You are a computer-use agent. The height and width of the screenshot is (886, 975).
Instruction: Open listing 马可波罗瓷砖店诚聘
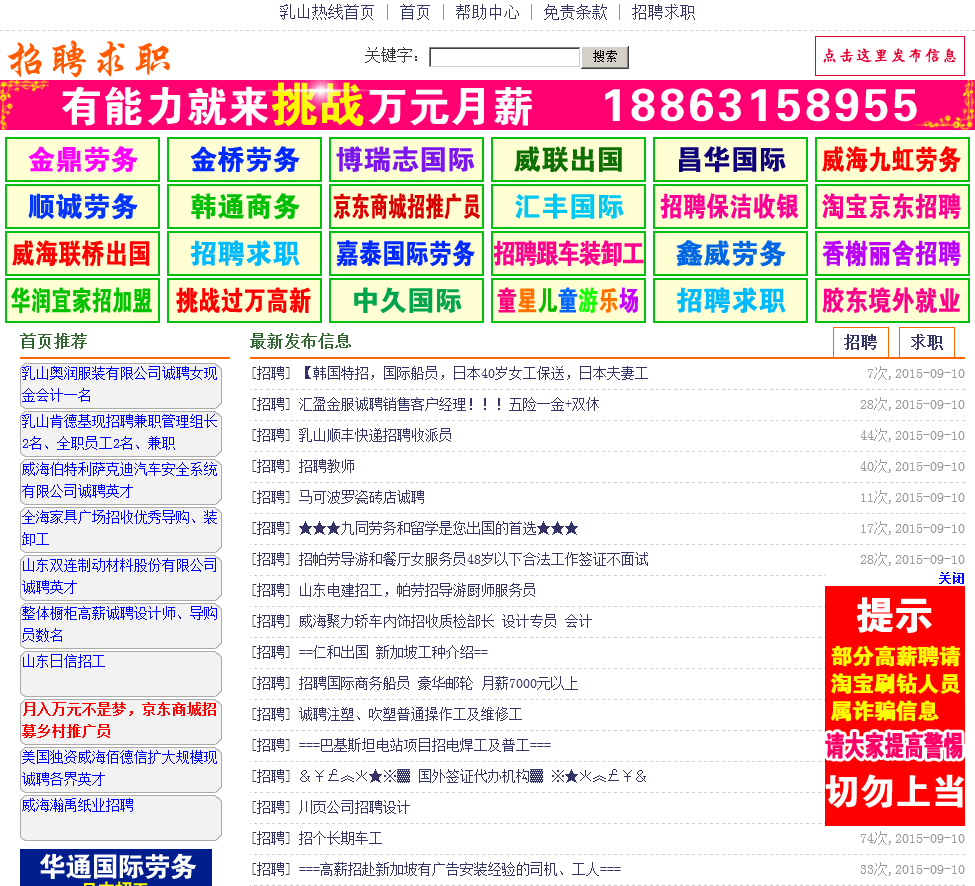[361, 497]
